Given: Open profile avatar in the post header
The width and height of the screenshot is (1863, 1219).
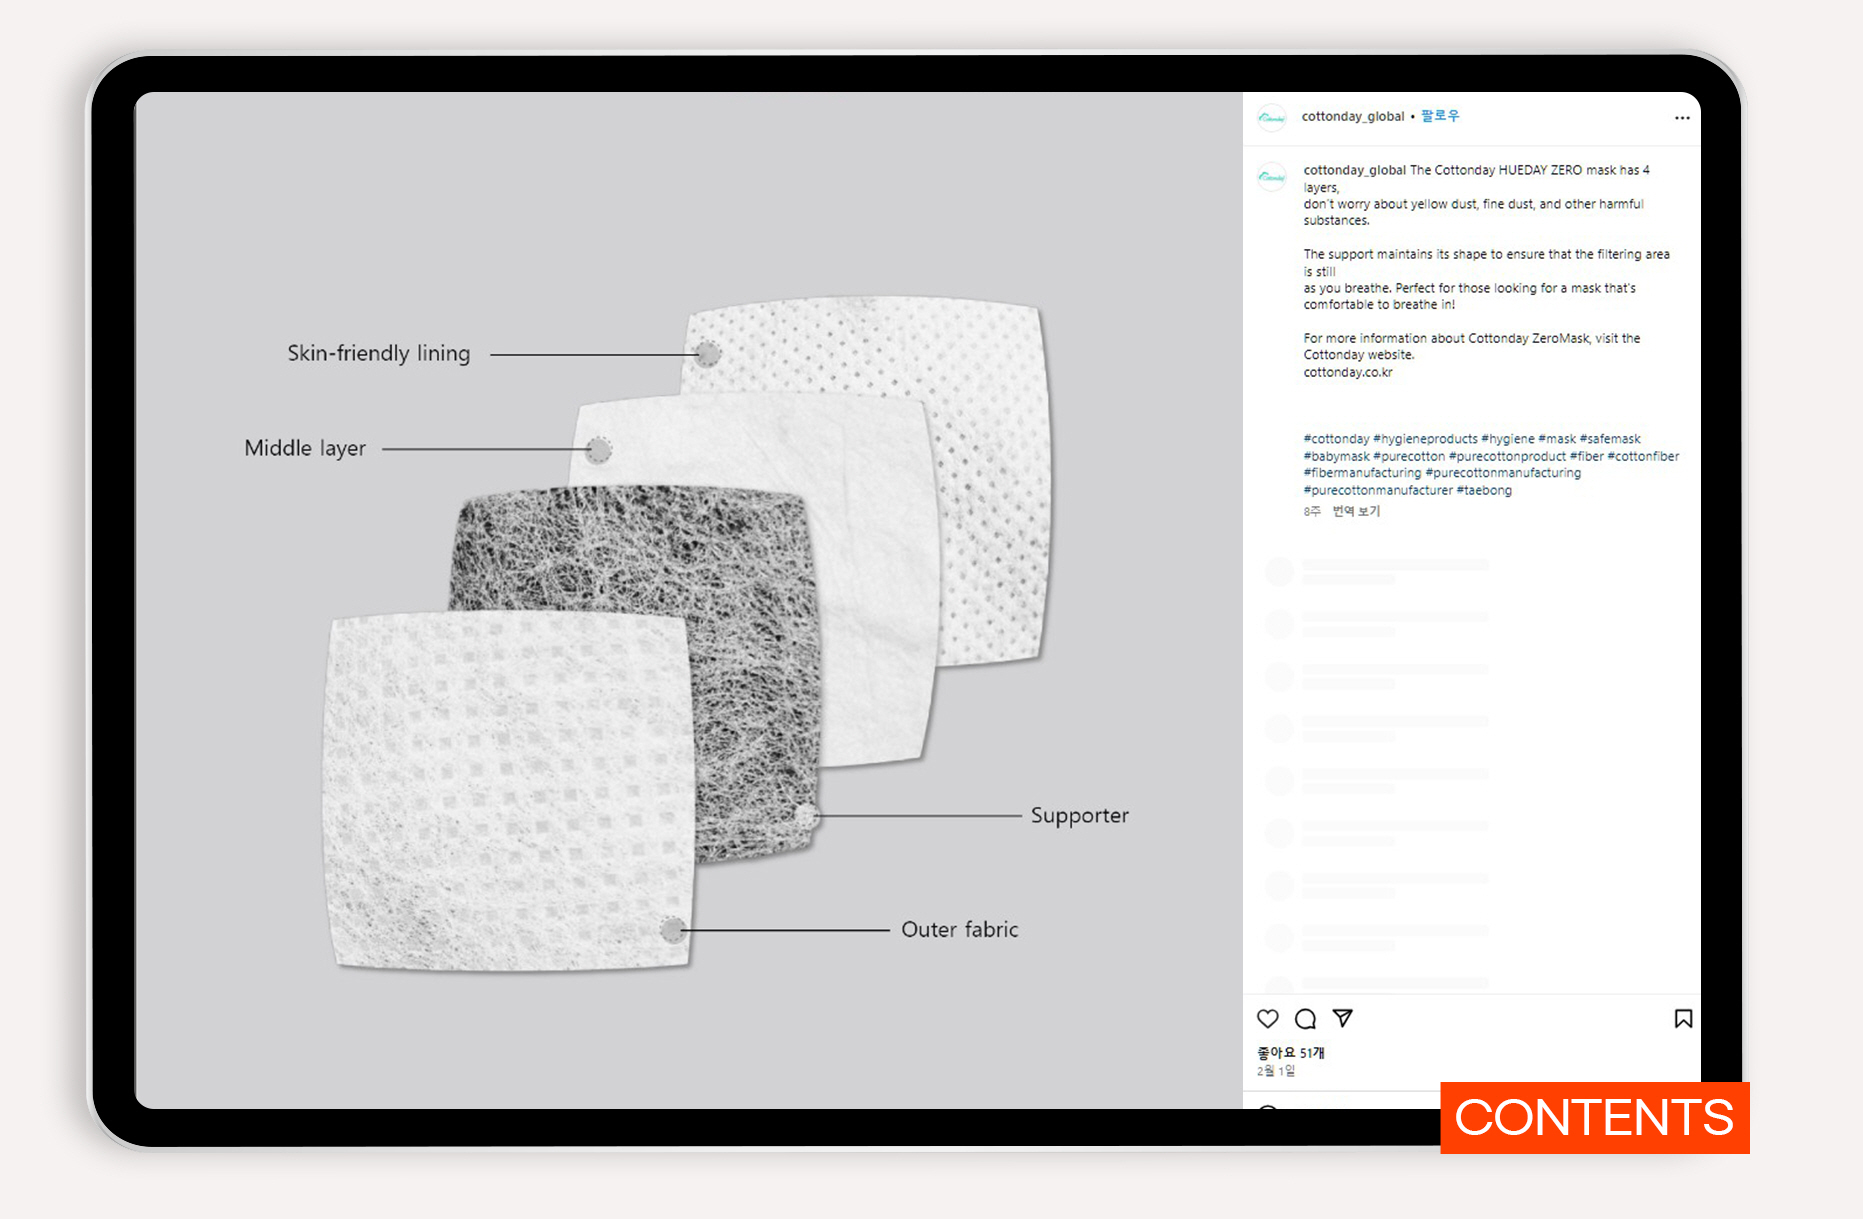Looking at the screenshot, I should click(1272, 118).
